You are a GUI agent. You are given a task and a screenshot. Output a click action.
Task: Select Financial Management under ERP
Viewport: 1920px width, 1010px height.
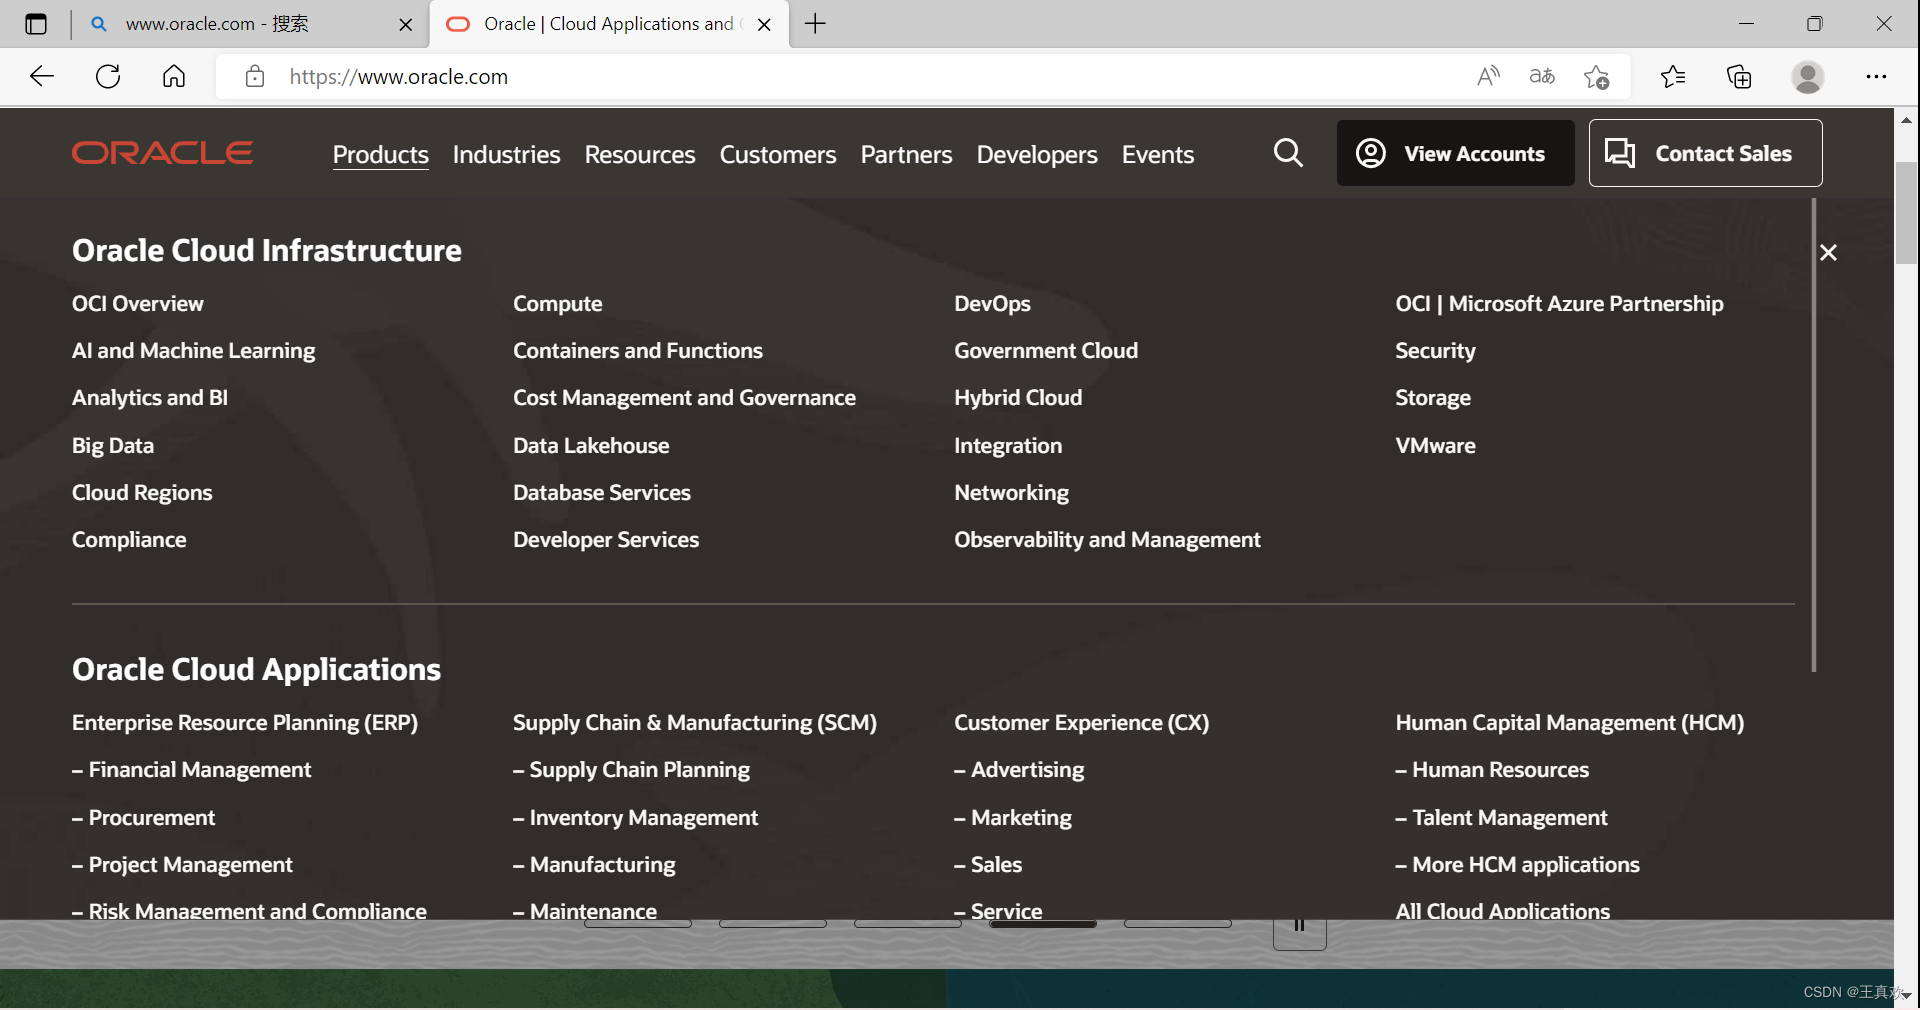192,770
